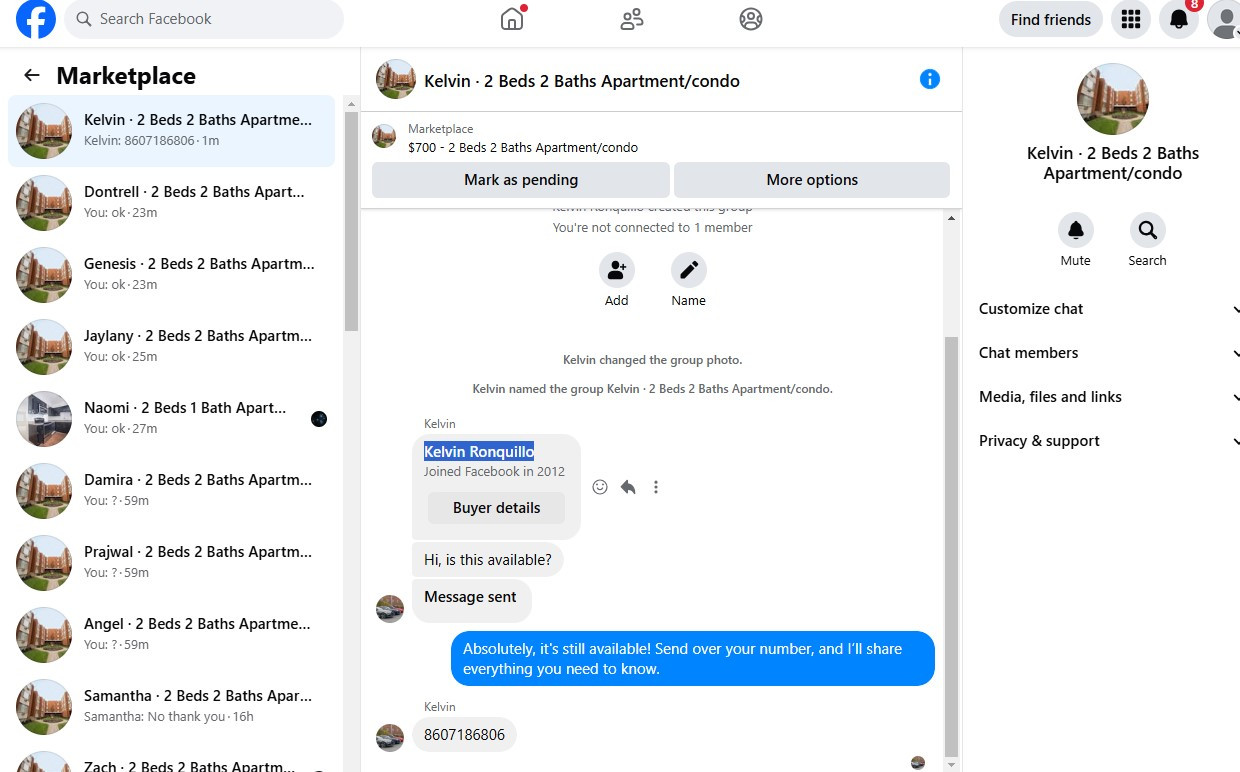Click conversation list scrollbar
The width and height of the screenshot is (1240, 772).
(351, 220)
